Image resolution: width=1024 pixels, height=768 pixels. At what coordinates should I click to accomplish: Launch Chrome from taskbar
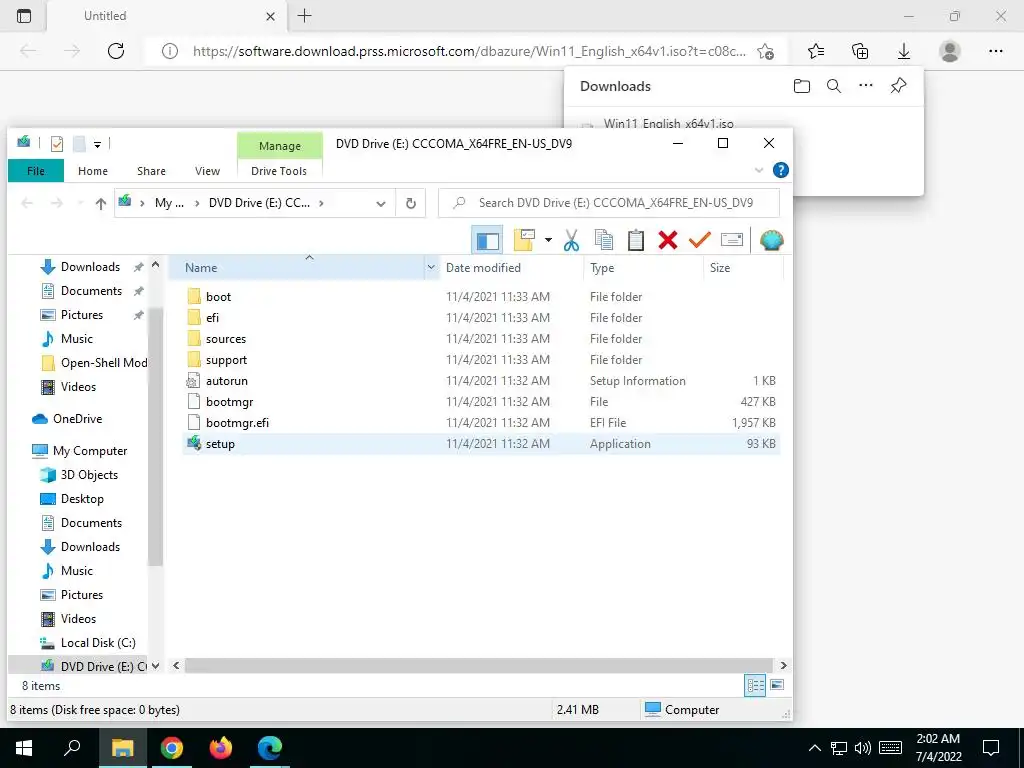[x=172, y=748]
